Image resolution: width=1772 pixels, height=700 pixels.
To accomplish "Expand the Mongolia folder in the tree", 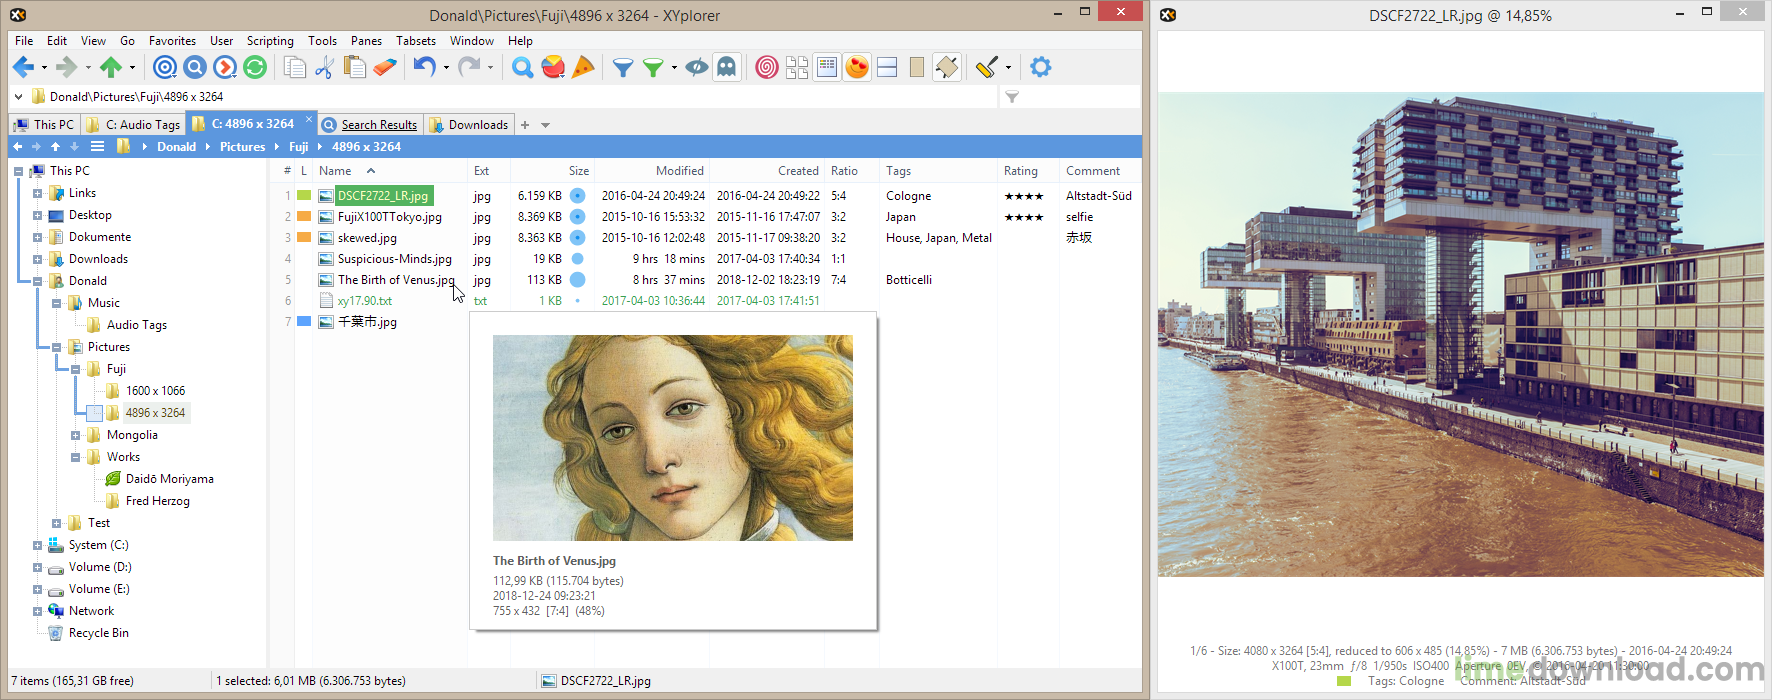I will click(x=76, y=435).
